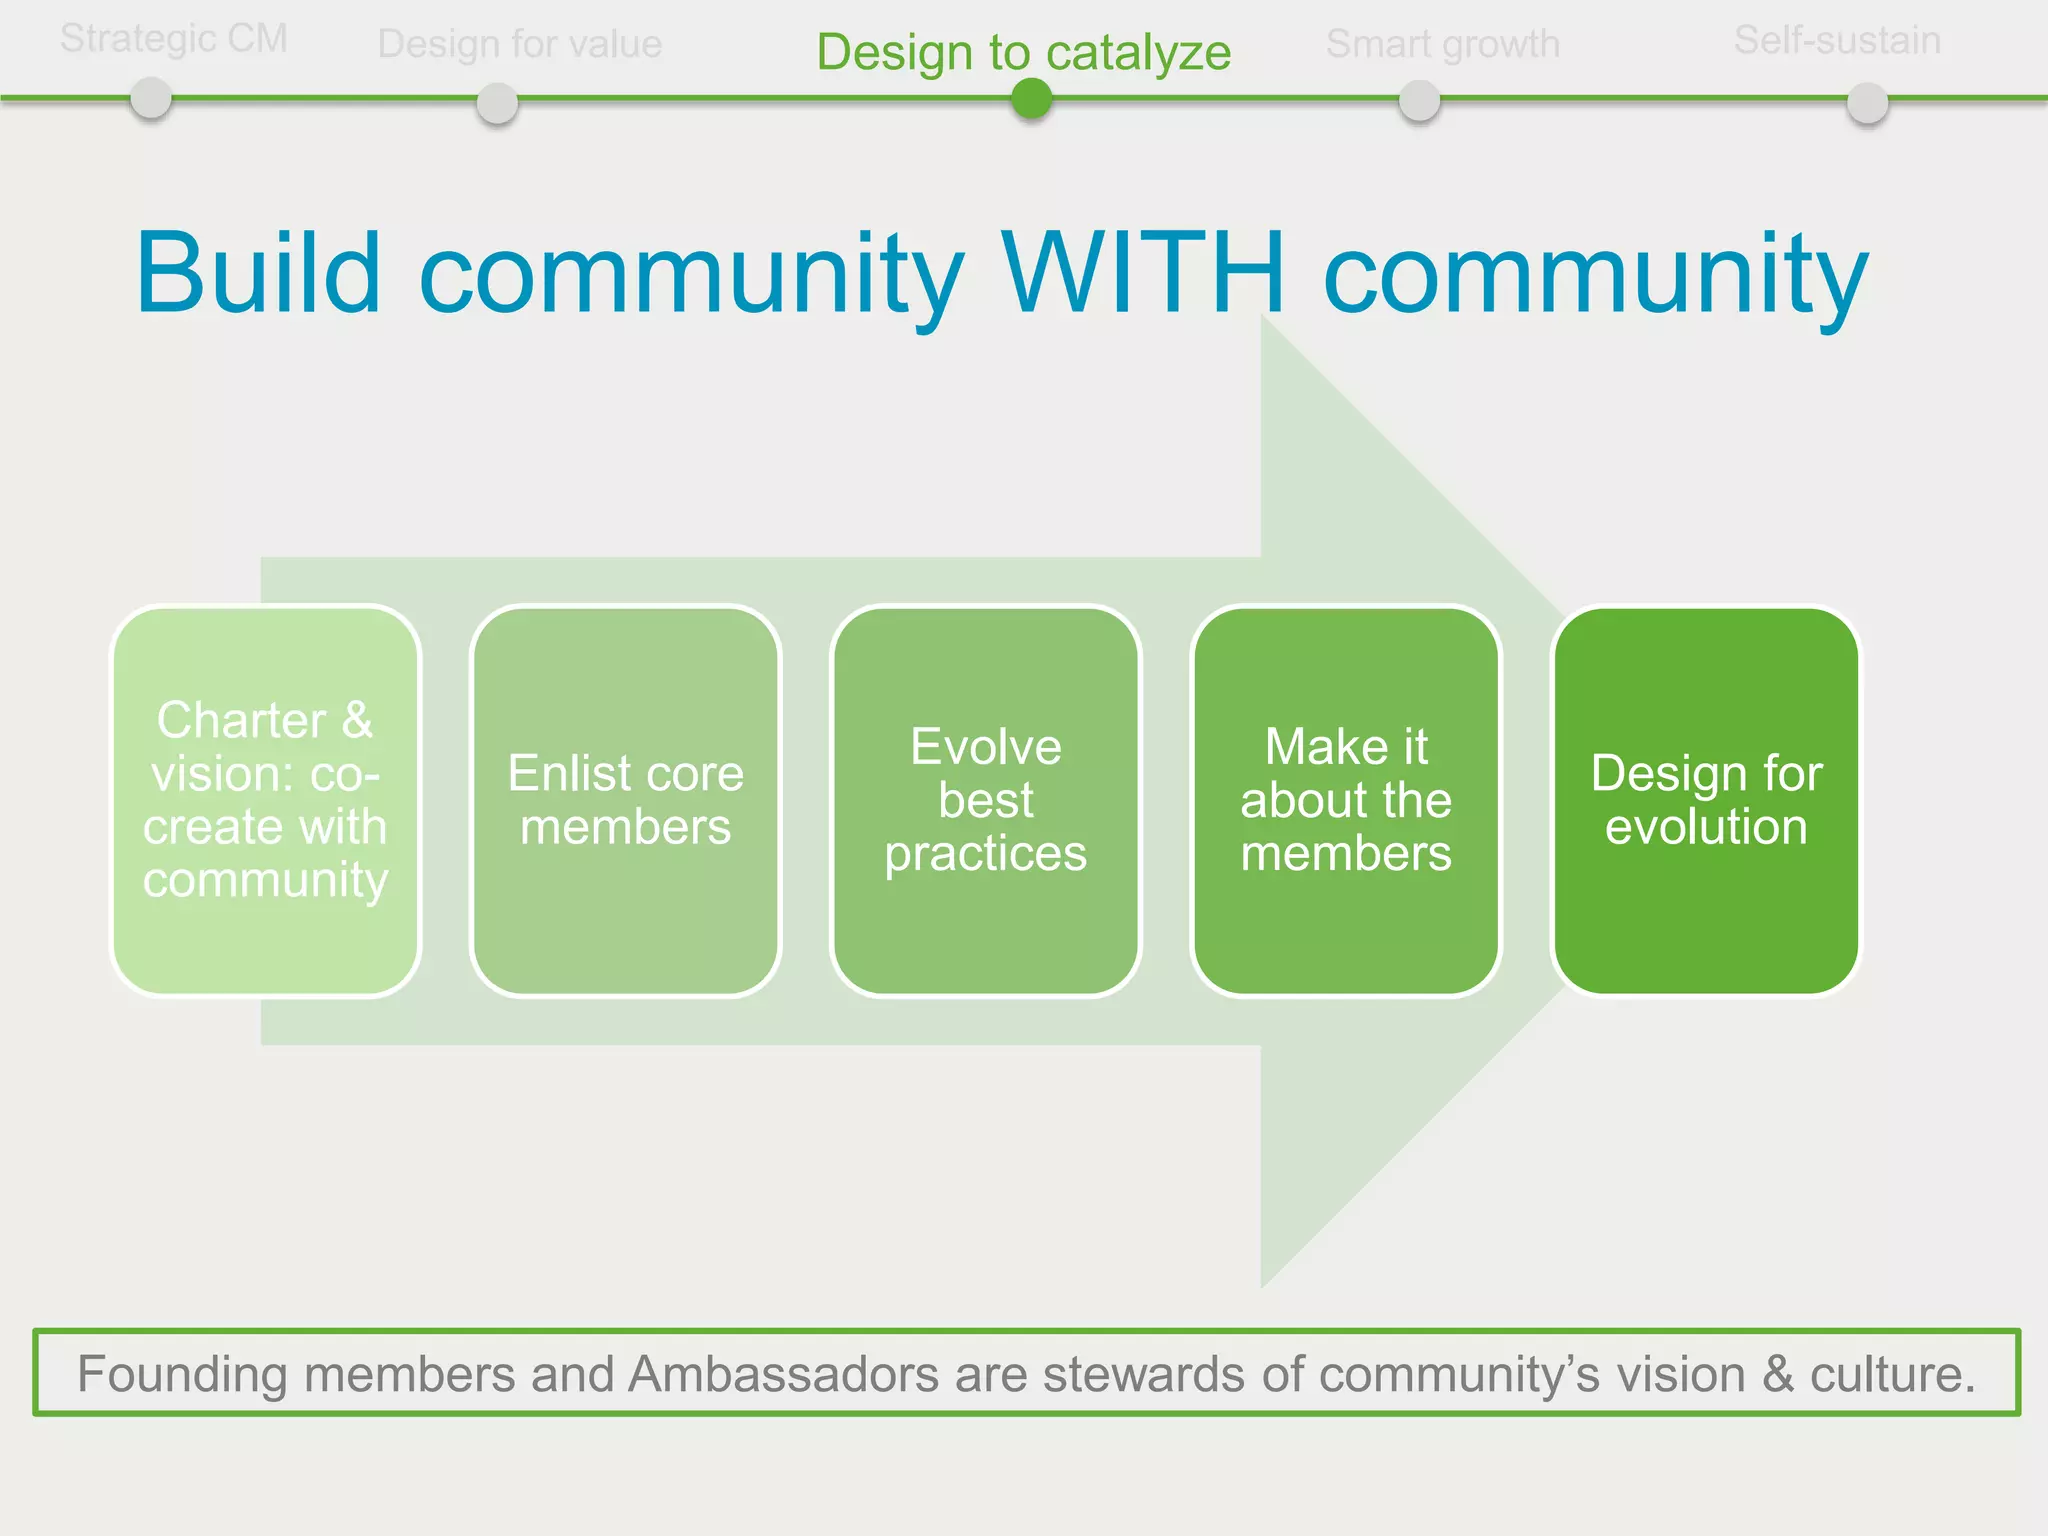Click the Founding members and Ambassadors text box
This screenshot has width=2048, height=1536.
[x=1026, y=1373]
